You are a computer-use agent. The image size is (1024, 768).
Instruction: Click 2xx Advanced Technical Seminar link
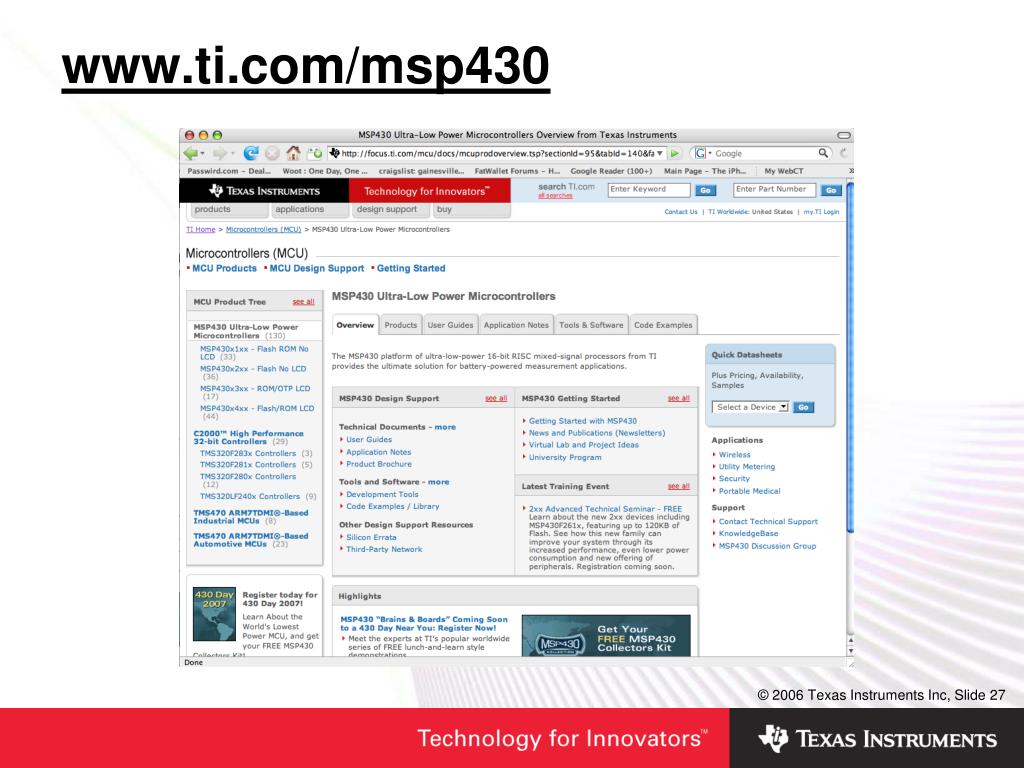[605, 509]
